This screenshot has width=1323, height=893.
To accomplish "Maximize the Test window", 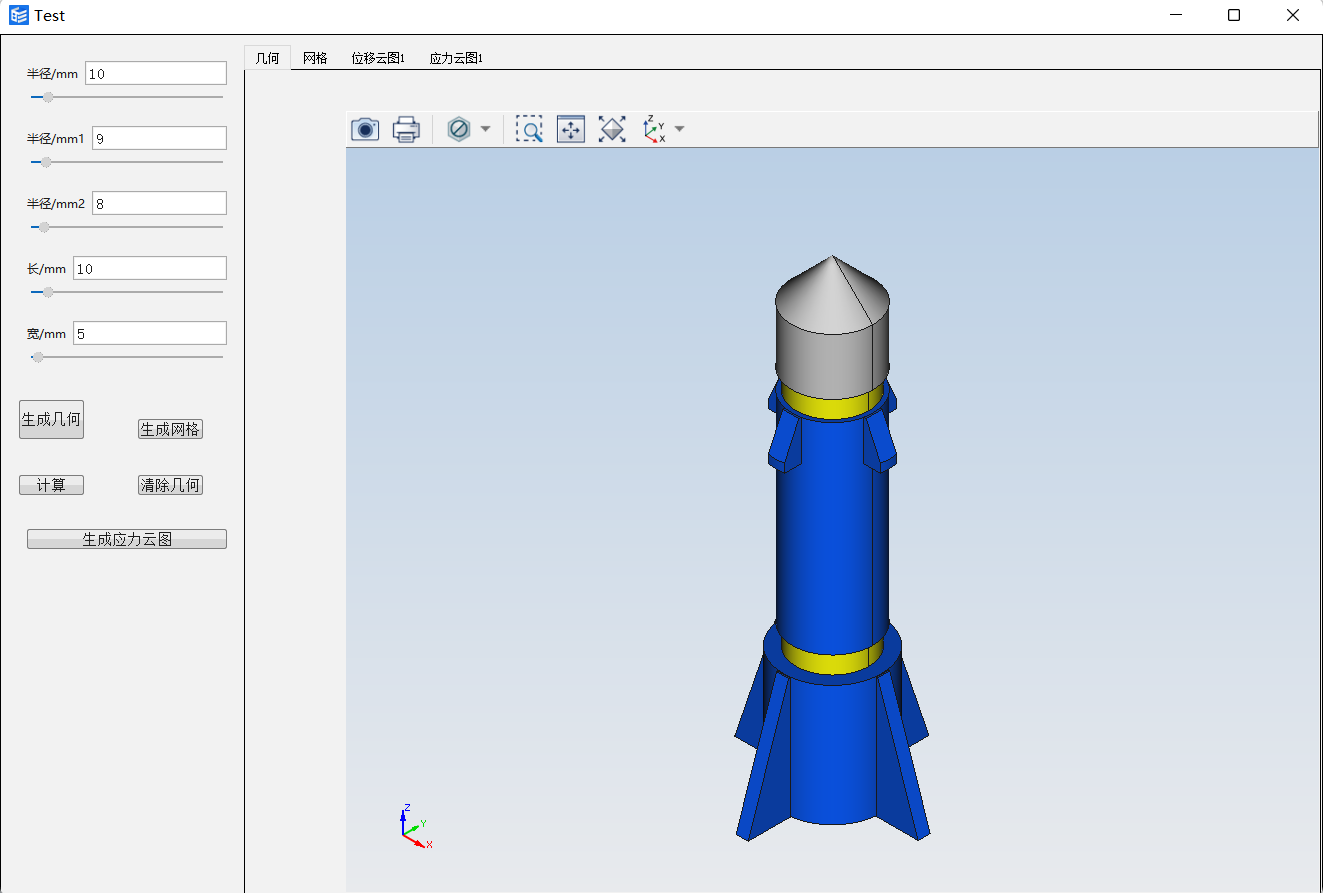I will coord(1234,15).
